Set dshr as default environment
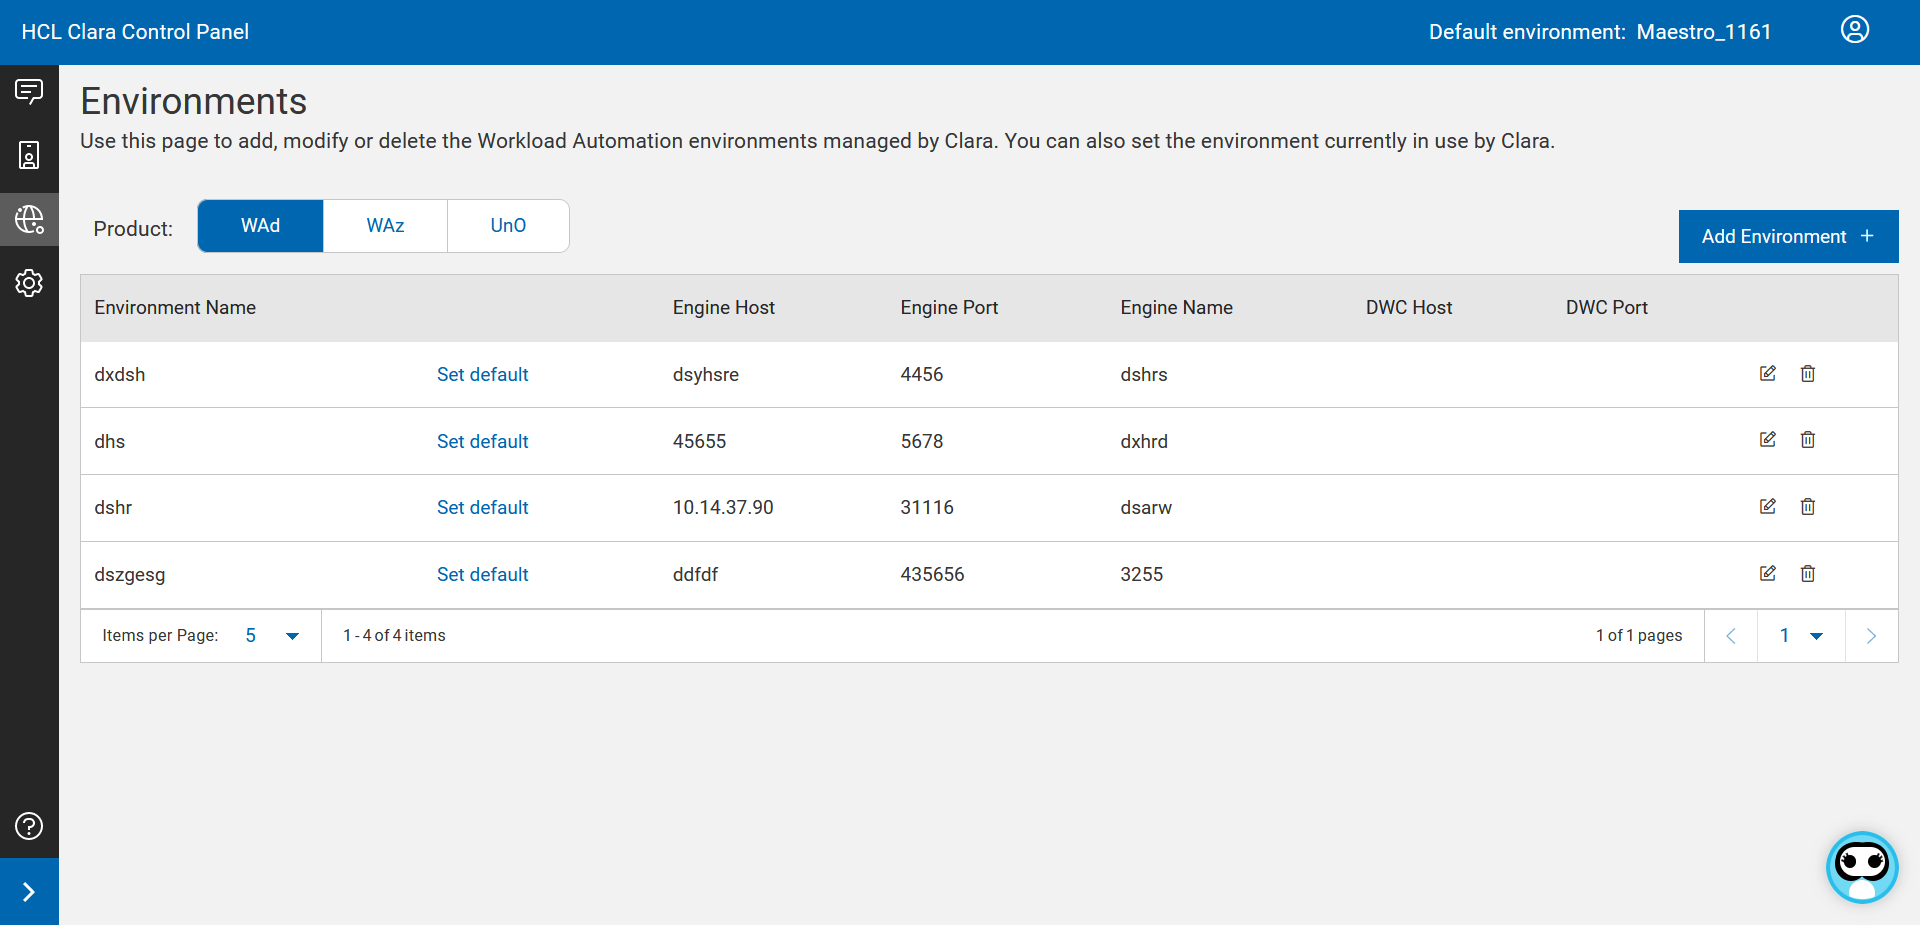 pyautogui.click(x=482, y=508)
